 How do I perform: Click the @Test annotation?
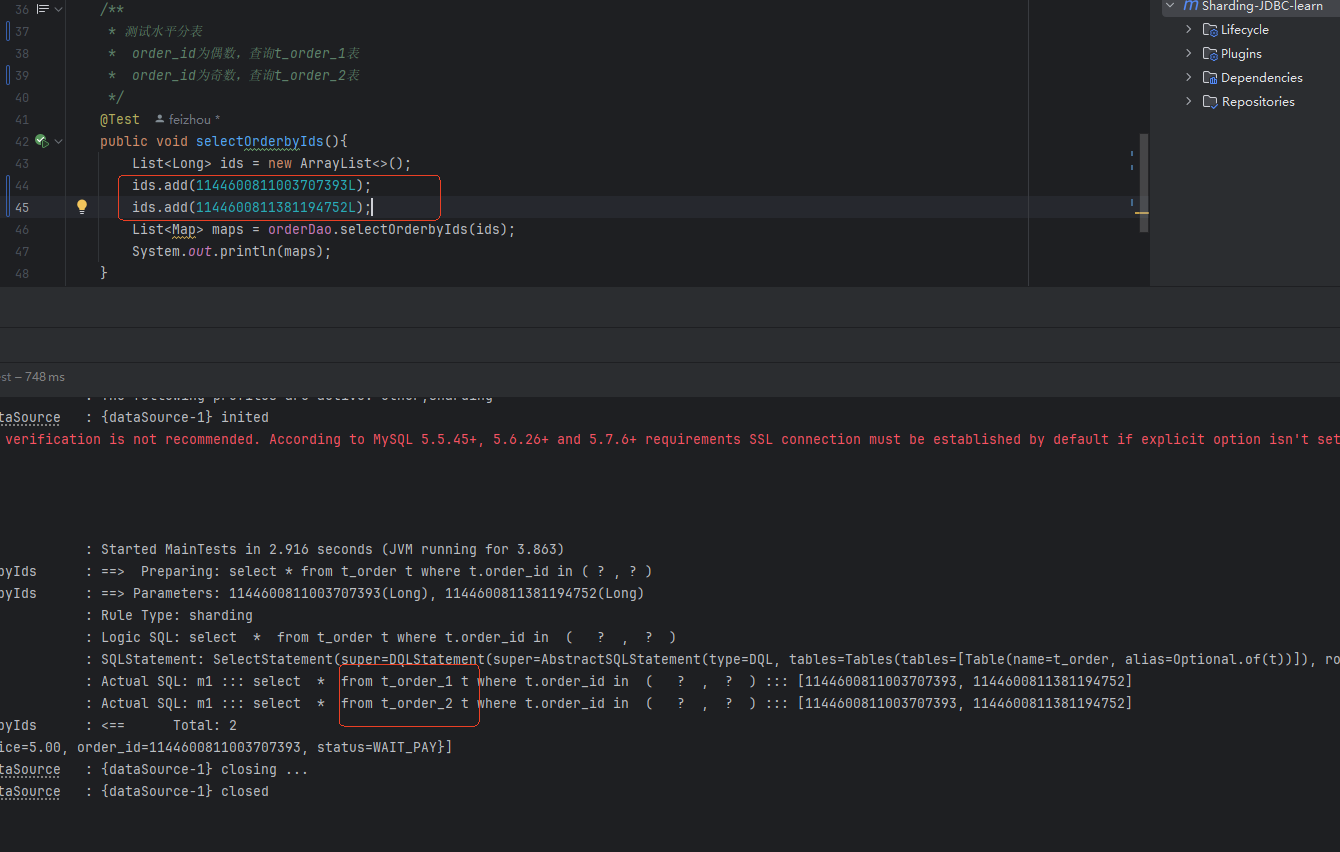[120, 119]
